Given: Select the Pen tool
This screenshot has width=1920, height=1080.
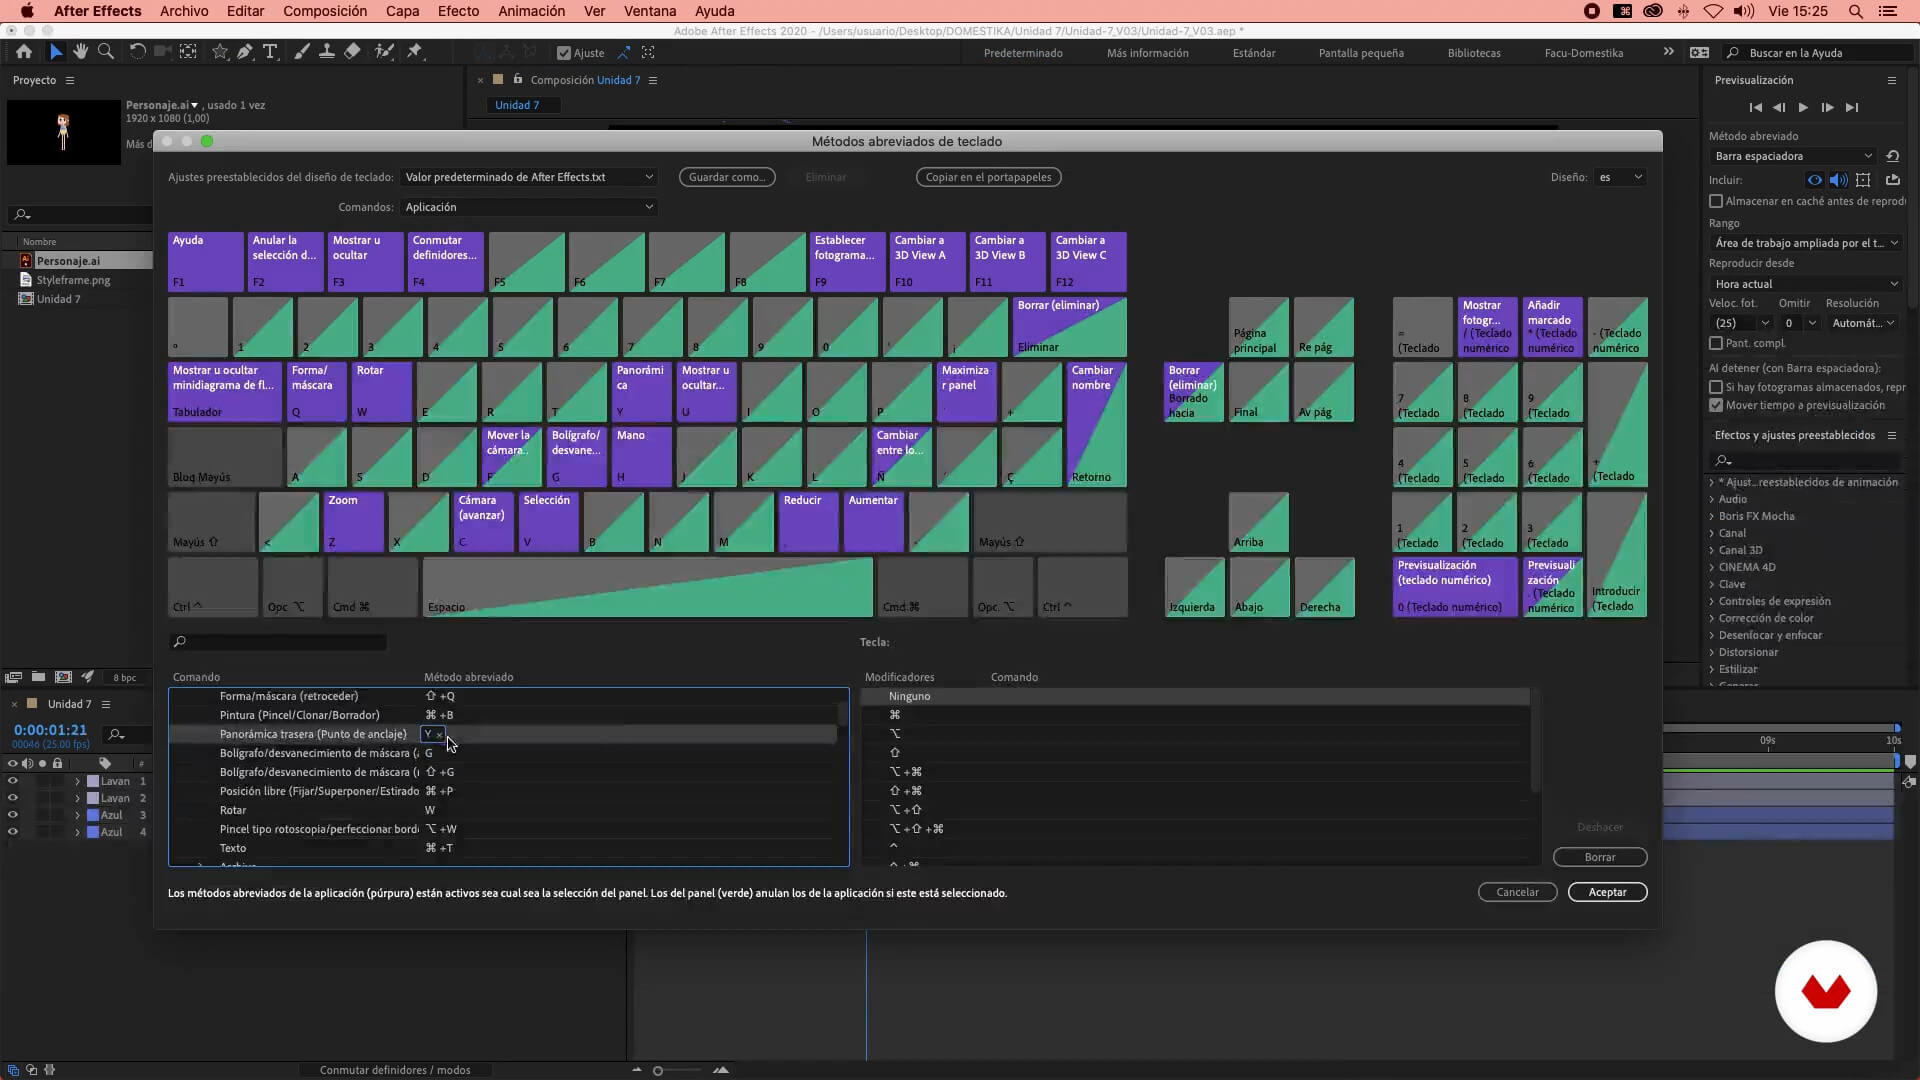Looking at the screenshot, I should coord(245,52).
